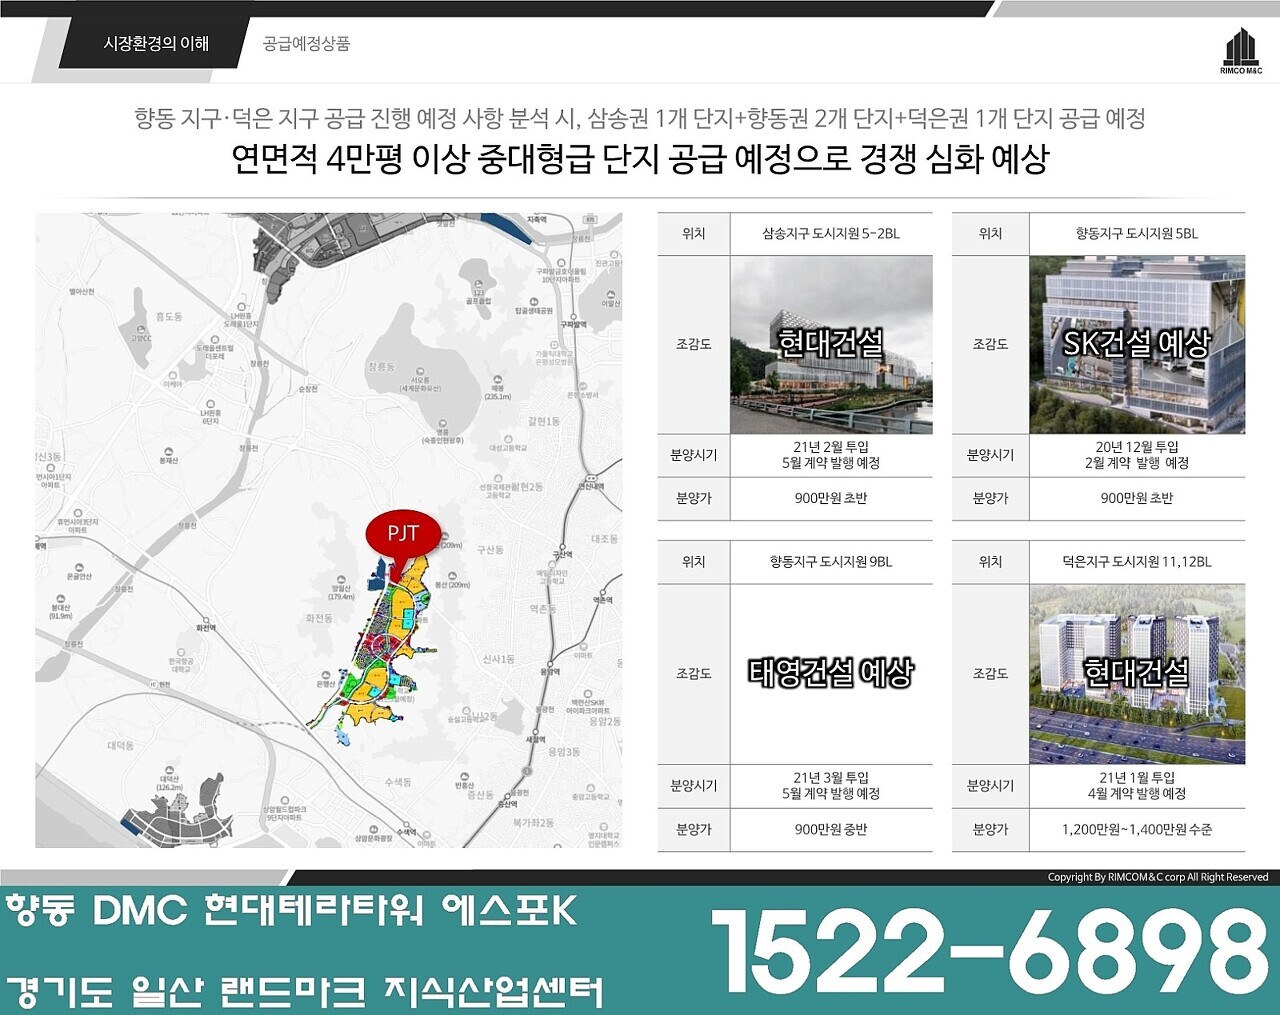Click the 고양CC marker icon on the map
The height and width of the screenshot is (1015, 1280).
[x=140, y=329]
